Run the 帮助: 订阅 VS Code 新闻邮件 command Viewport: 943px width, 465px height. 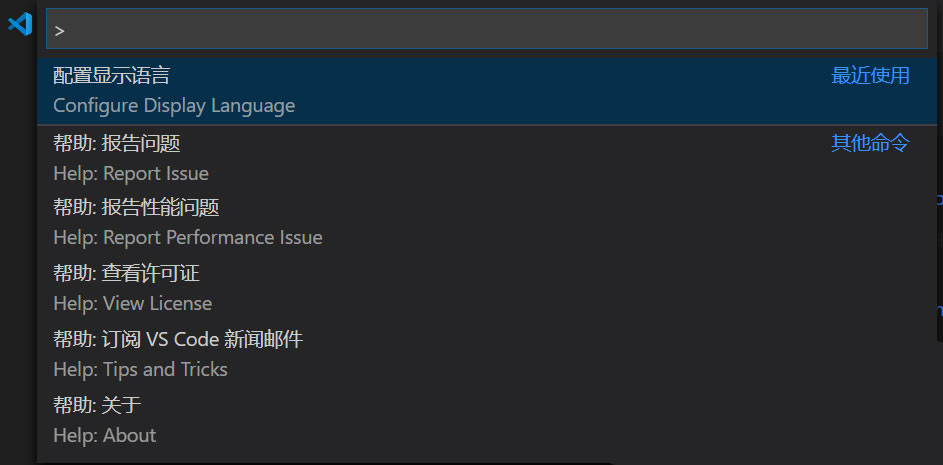click(x=178, y=340)
